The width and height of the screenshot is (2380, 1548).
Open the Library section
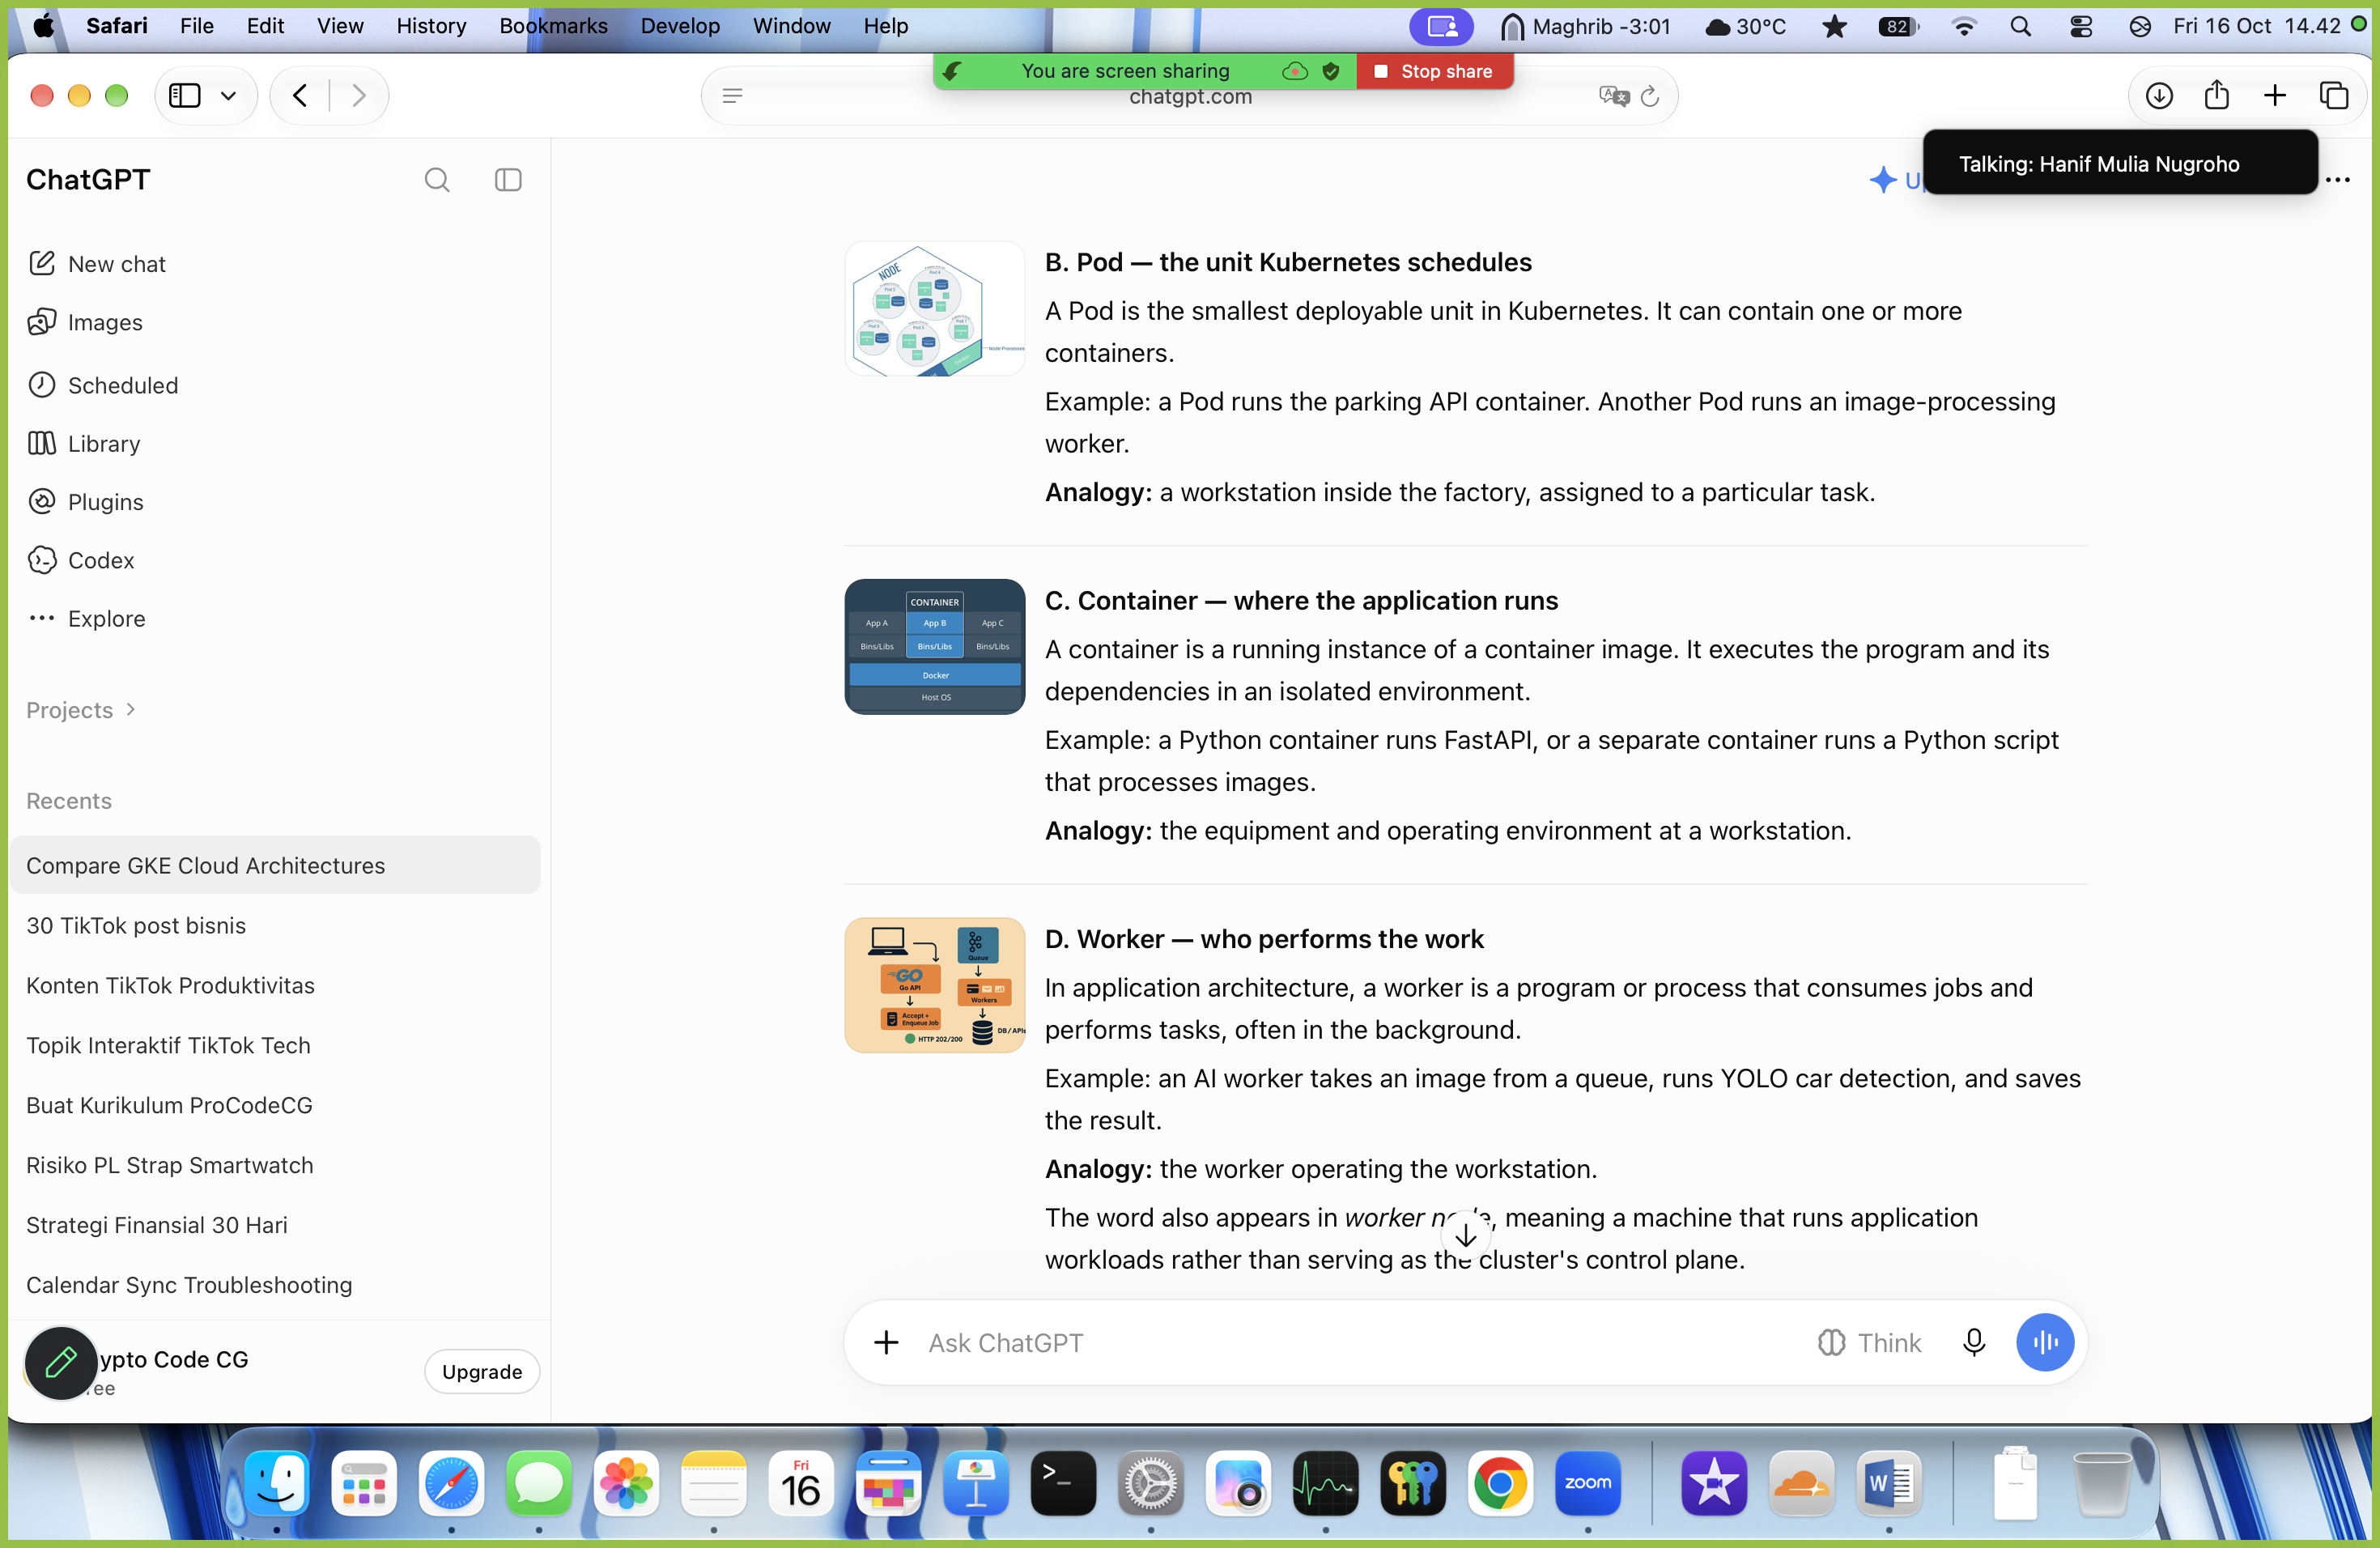[x=84, y=443]
